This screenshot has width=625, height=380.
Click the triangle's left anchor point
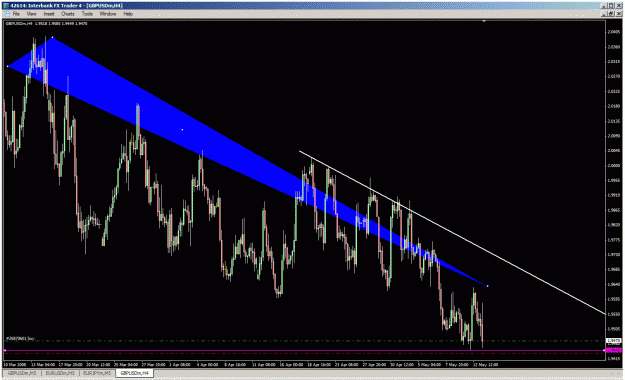(x=8, y=66)
